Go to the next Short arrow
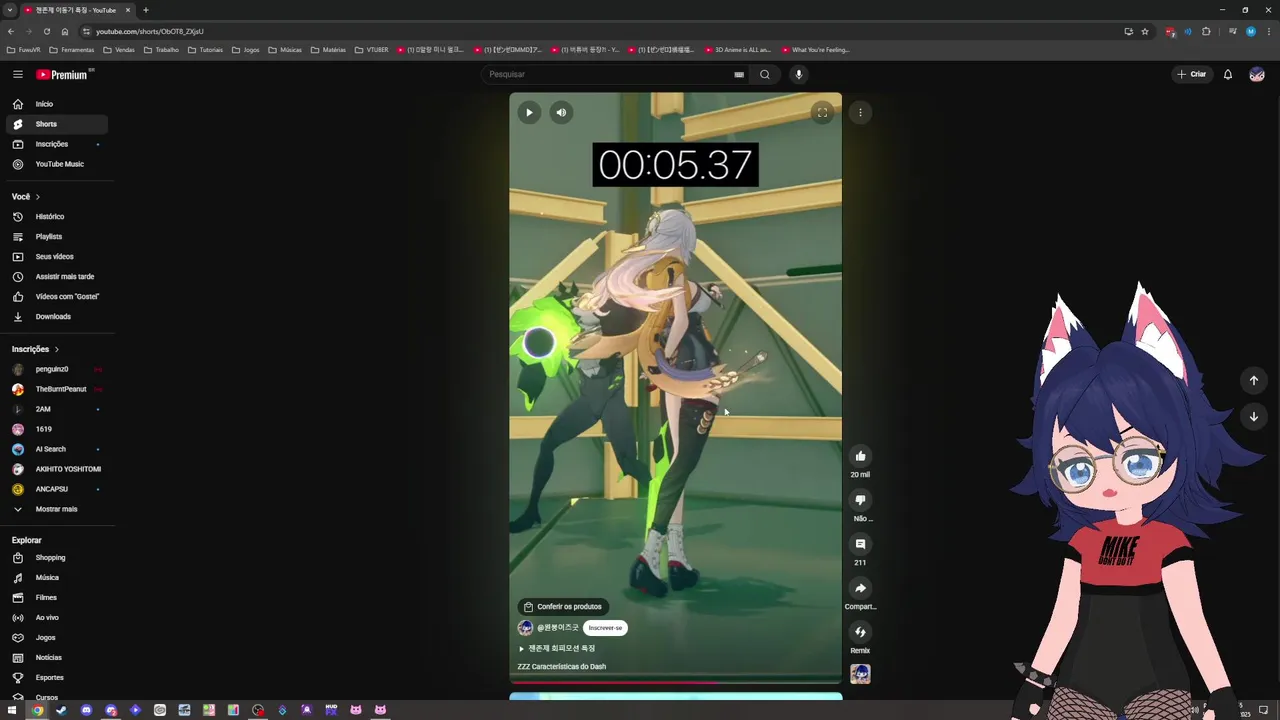This screenshot has width=1280, height=720. [x=1253, y=416]
